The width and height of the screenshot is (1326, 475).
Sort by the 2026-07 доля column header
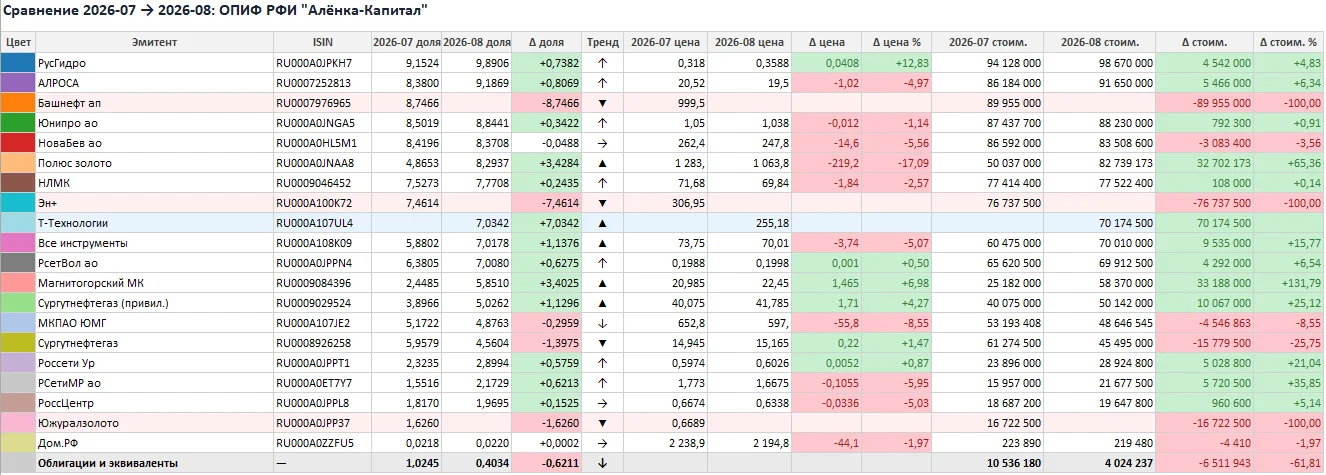point(407,42)
